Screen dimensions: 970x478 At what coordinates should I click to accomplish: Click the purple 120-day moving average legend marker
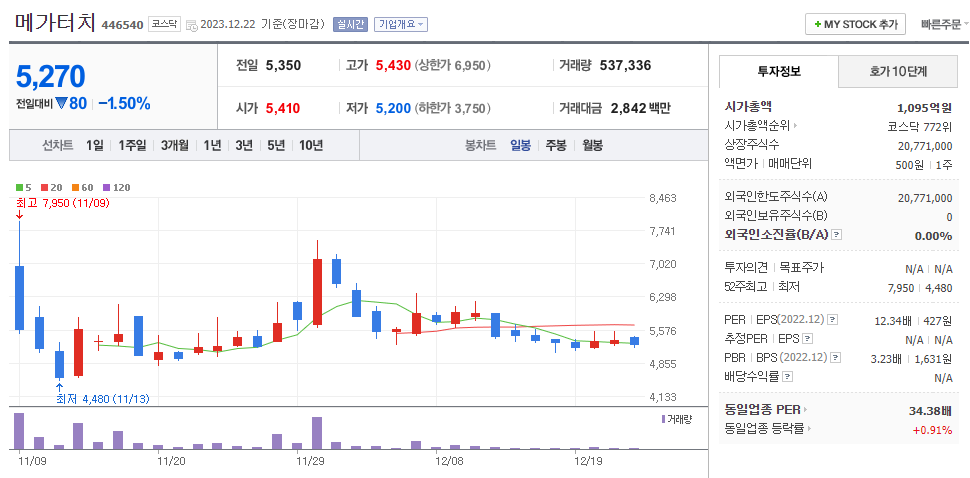(106, 187)
